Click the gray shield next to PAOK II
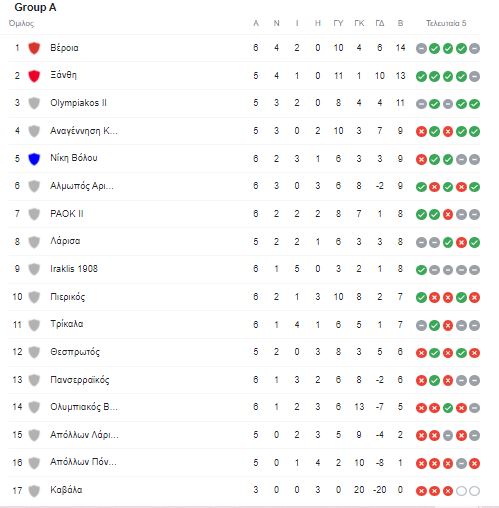This screenshot has width=499, height=508. 34,214
